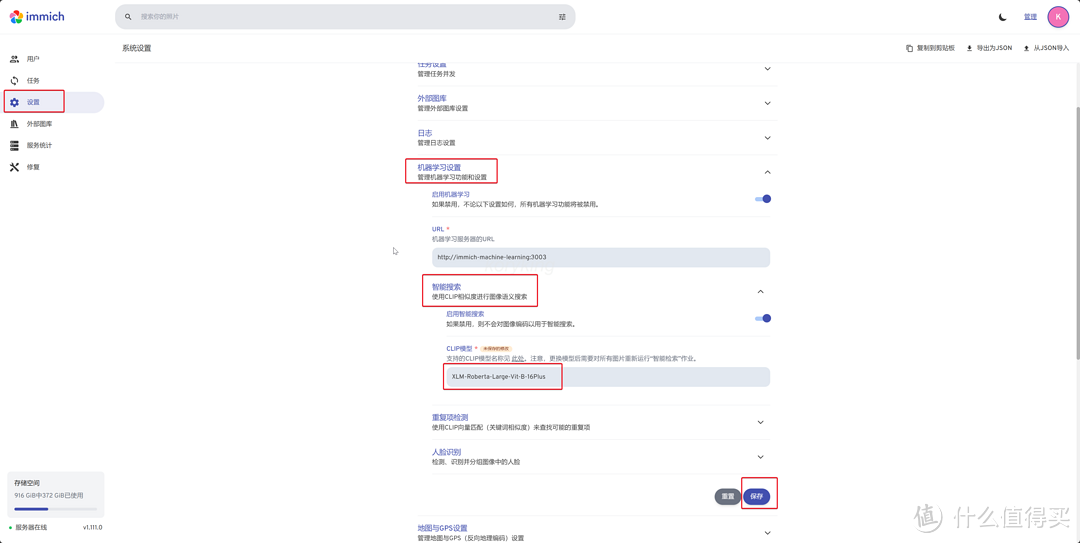The height and width of the screenshot is (543, 1080).
Task: Click the 修复 tools icon in sidebar
Action: click(x=14, y=167)
